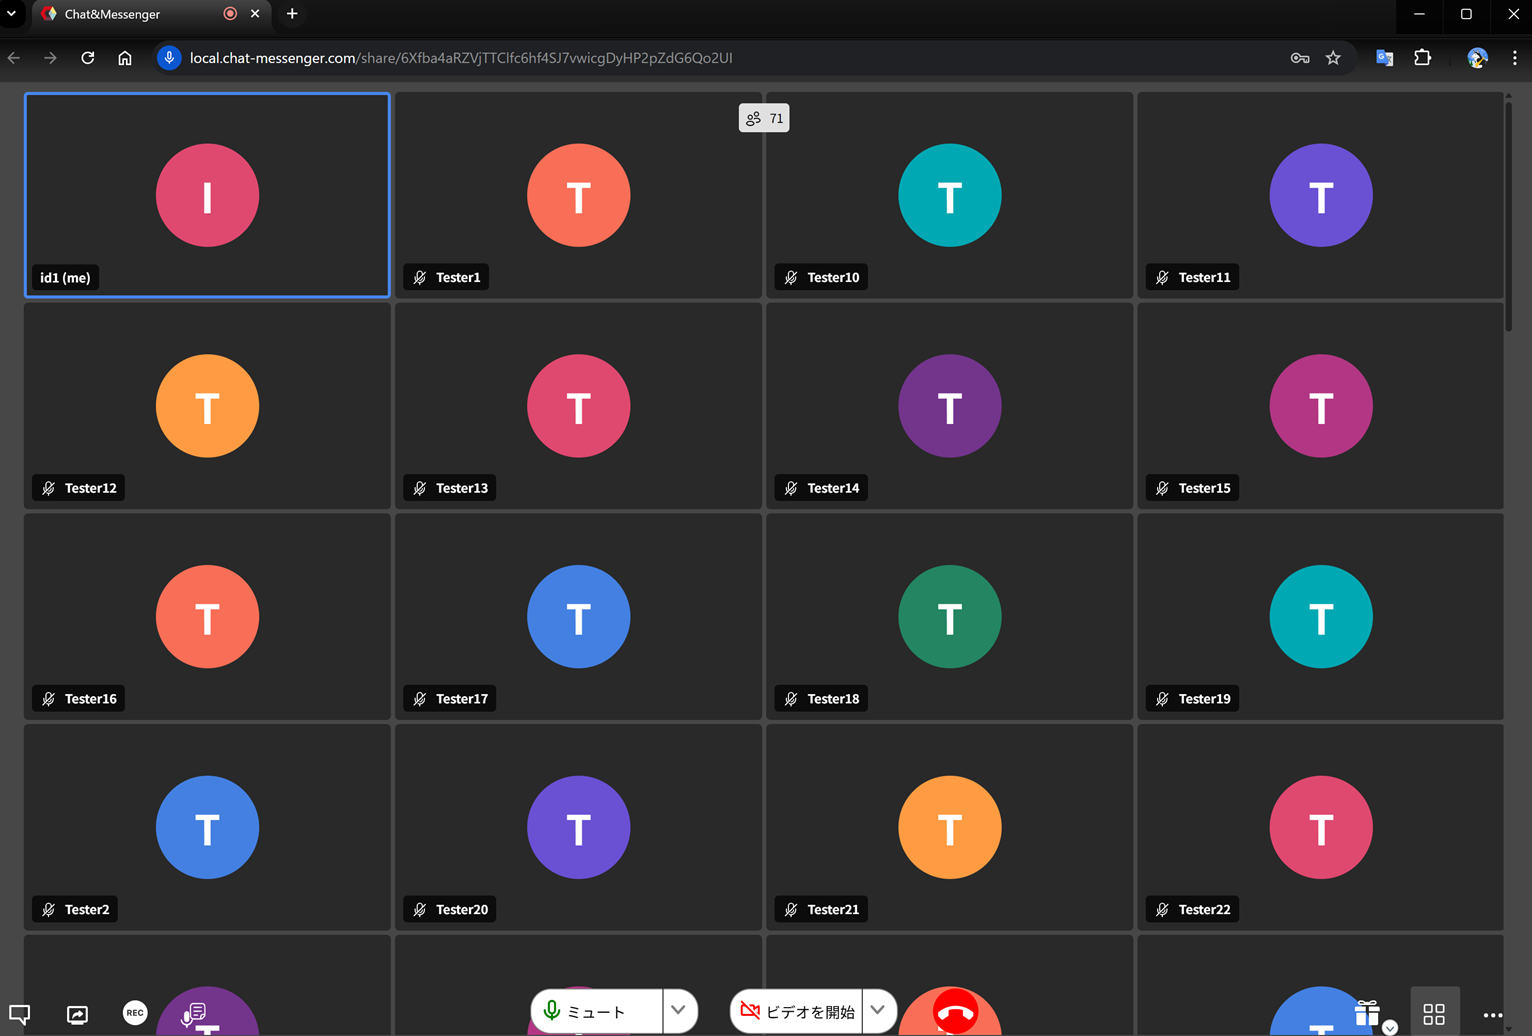Toggle camera with ビデオを開始 button
This screenshot has width=1532, height=1036.
[x=797, y=1011]
